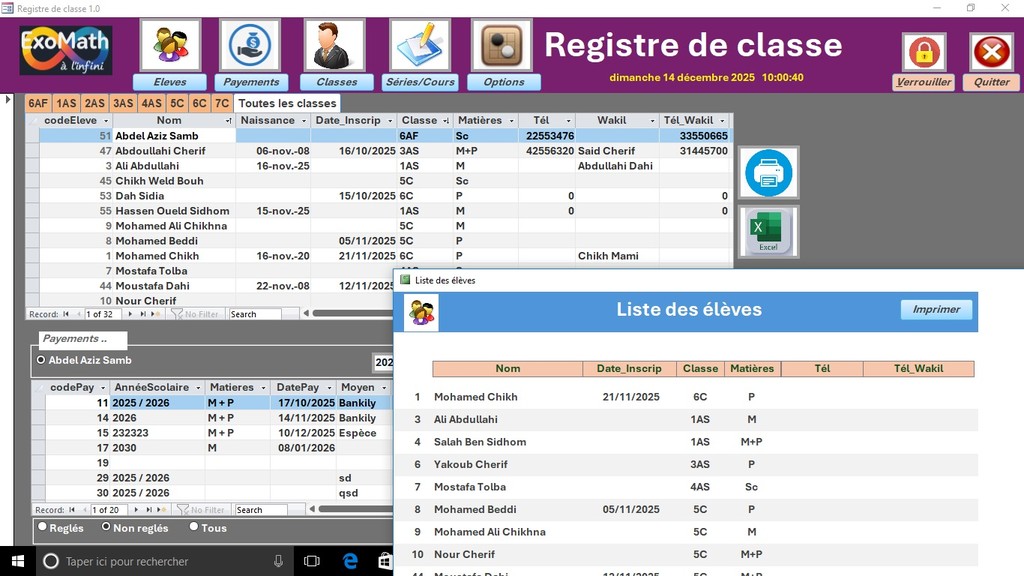1024x576 pixels.
Task: Click students icon in Liste des élèves header
Action: click(x=421, y=312)
